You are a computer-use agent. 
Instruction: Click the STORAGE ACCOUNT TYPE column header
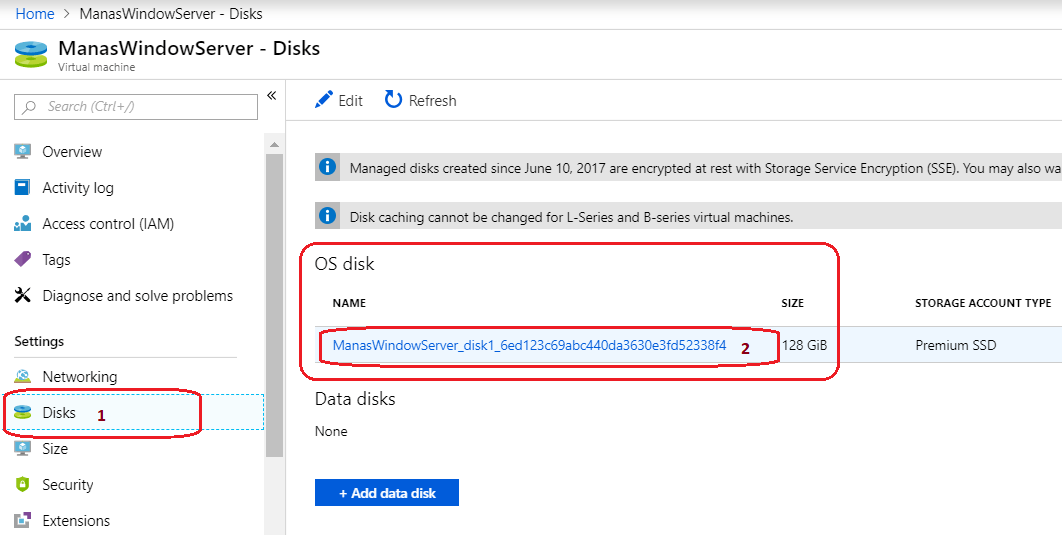[983, 303]
